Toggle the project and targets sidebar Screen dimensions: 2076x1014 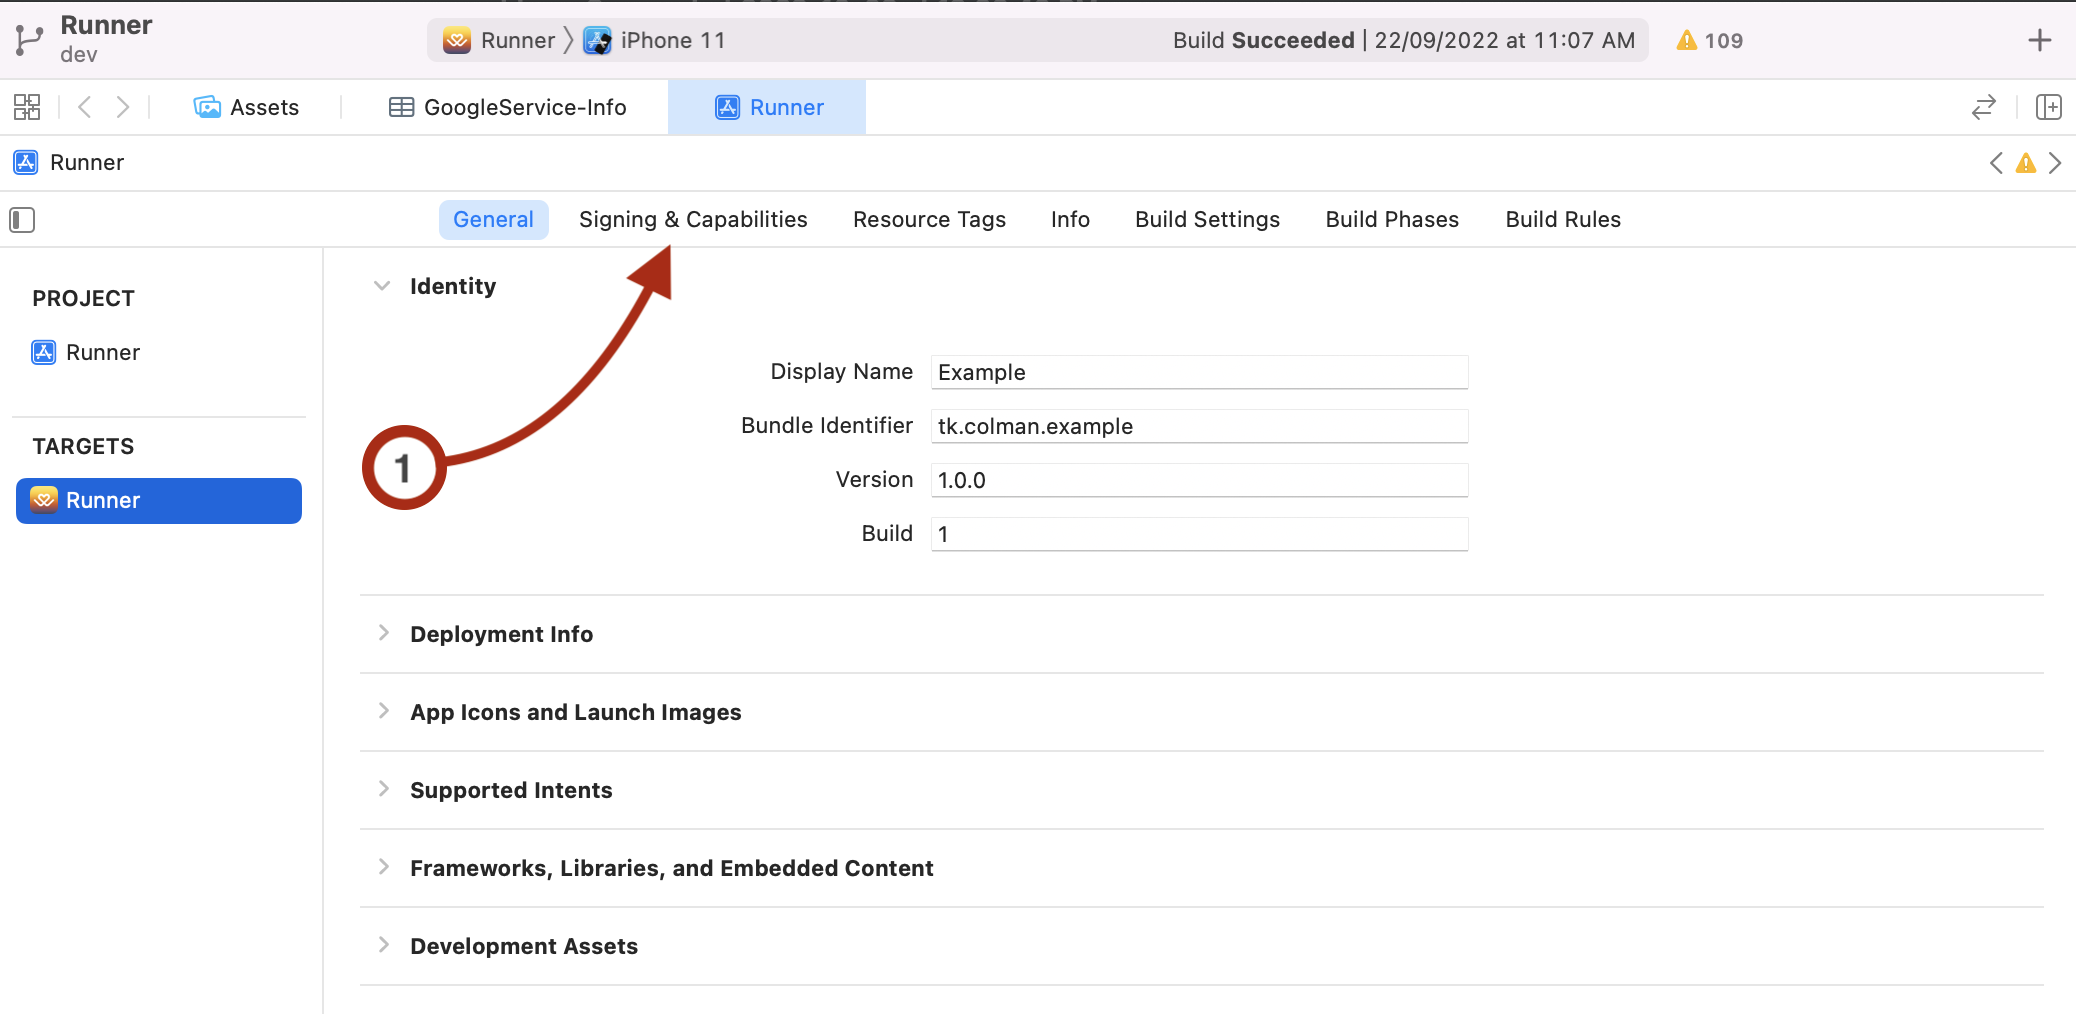[22, 220]
